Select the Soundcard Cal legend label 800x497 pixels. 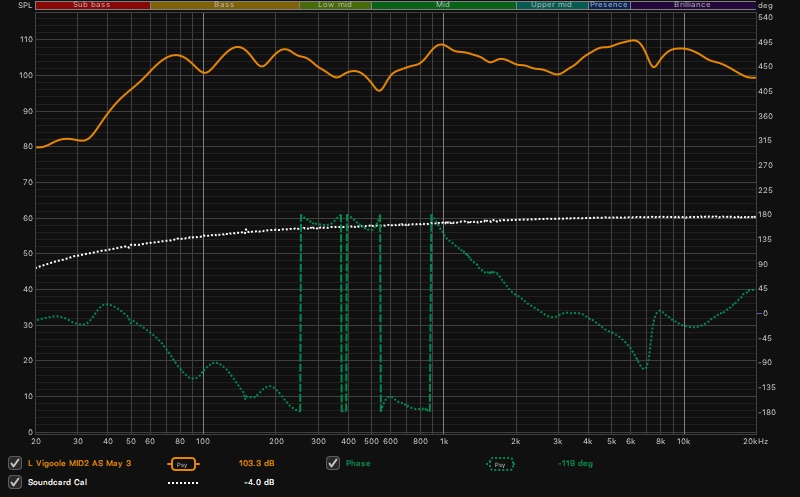coord(57,482)
